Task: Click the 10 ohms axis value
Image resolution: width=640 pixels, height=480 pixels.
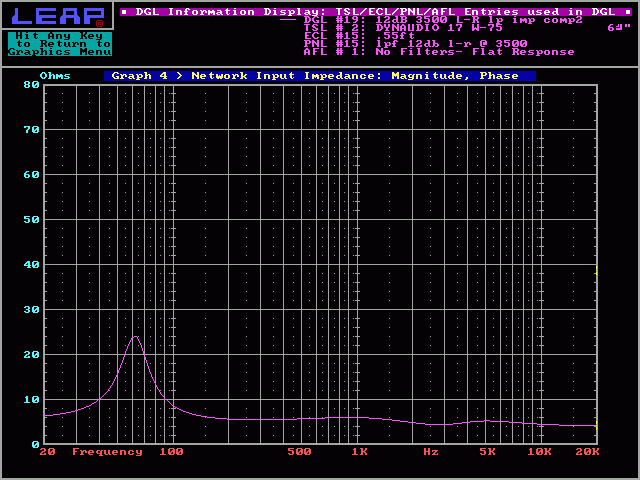Action: pos(32,400)
